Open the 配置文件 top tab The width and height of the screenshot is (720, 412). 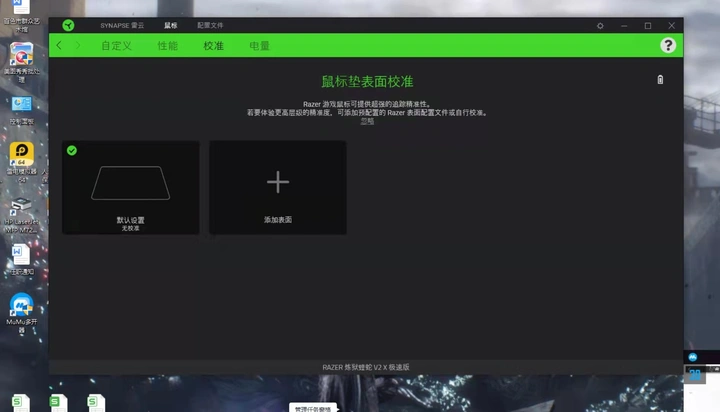(x=210, y=25)
